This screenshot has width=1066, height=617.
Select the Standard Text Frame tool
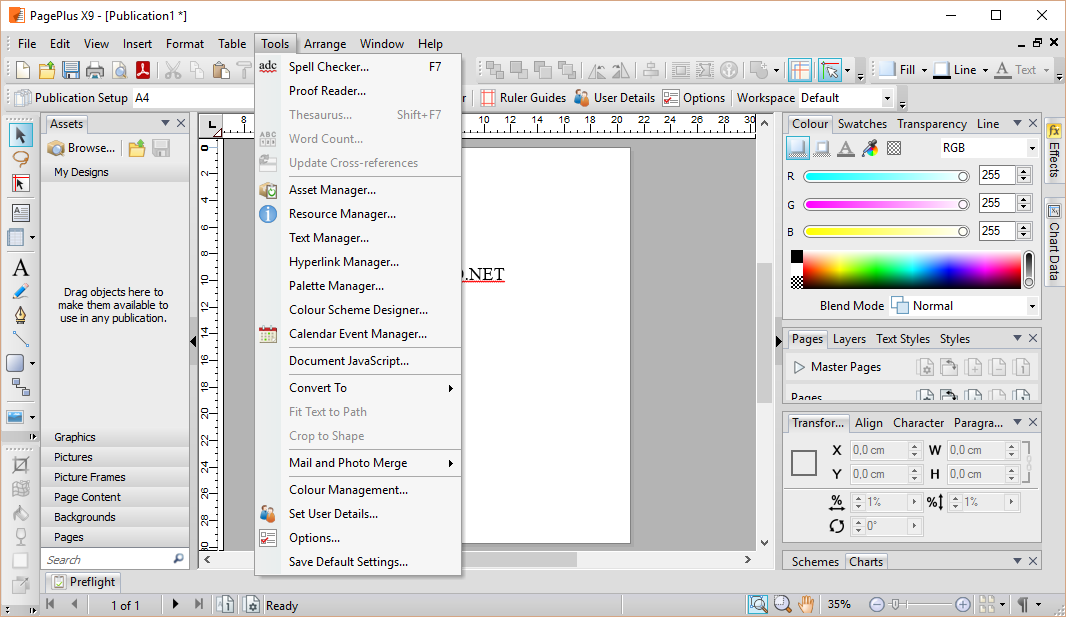[20, 213]
